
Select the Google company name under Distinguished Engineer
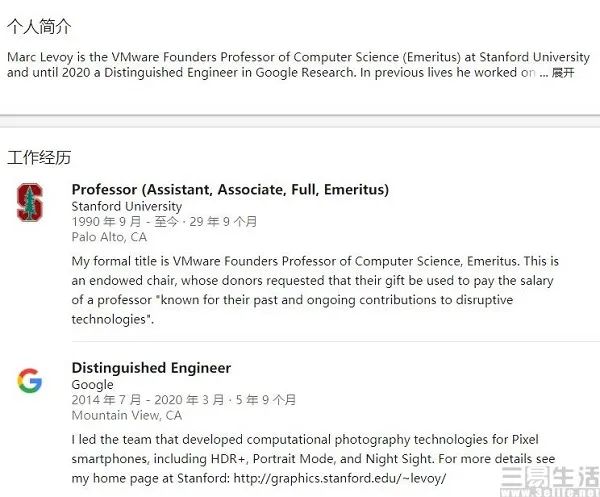coord(93,385)
